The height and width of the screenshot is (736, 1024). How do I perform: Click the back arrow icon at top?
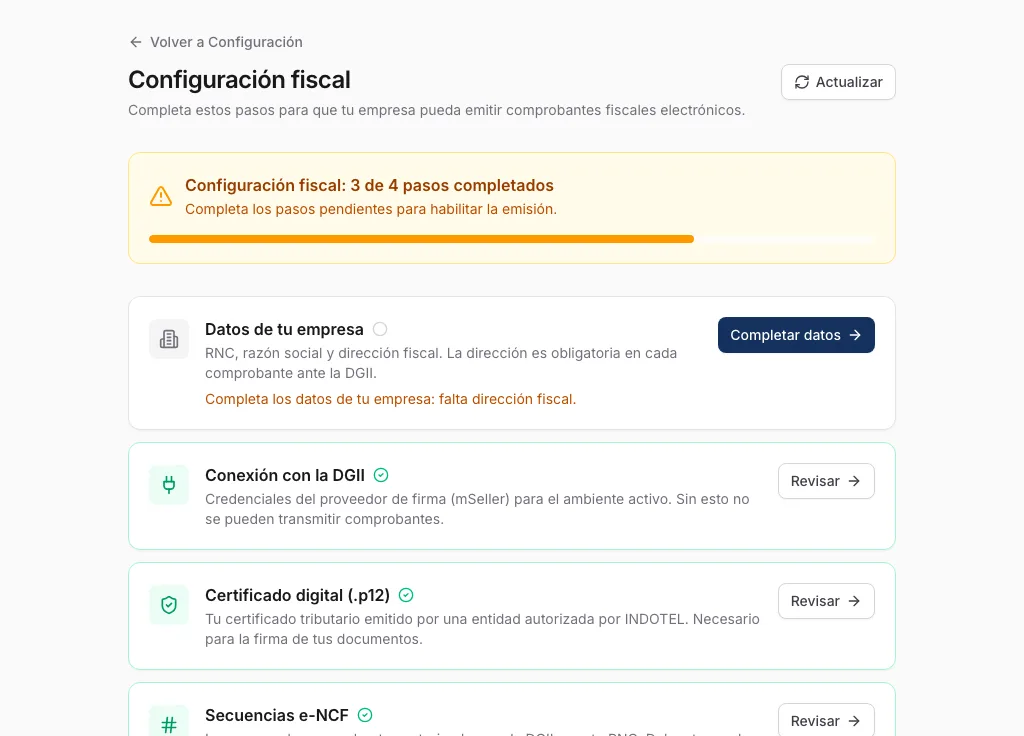click(x=136, y=42)
